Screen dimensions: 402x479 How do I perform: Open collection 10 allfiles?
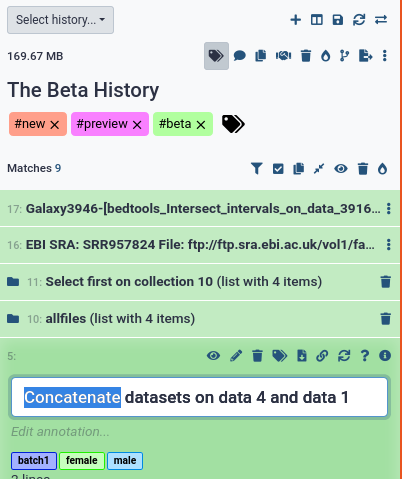tap(120, 319)
